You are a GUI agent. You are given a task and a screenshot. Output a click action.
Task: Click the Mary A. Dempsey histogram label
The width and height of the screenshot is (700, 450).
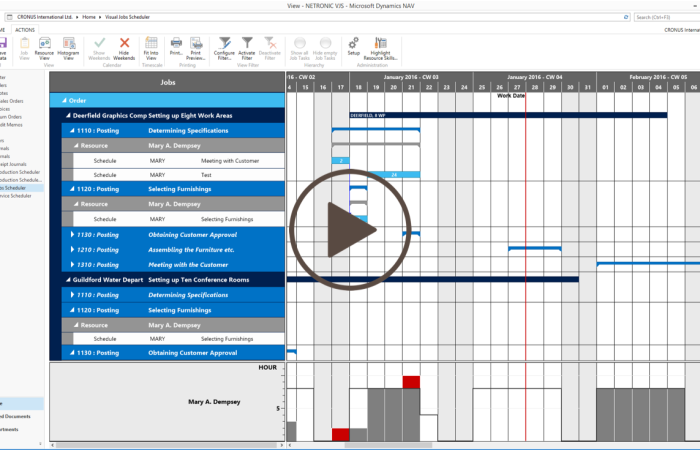tap(214, 402)
